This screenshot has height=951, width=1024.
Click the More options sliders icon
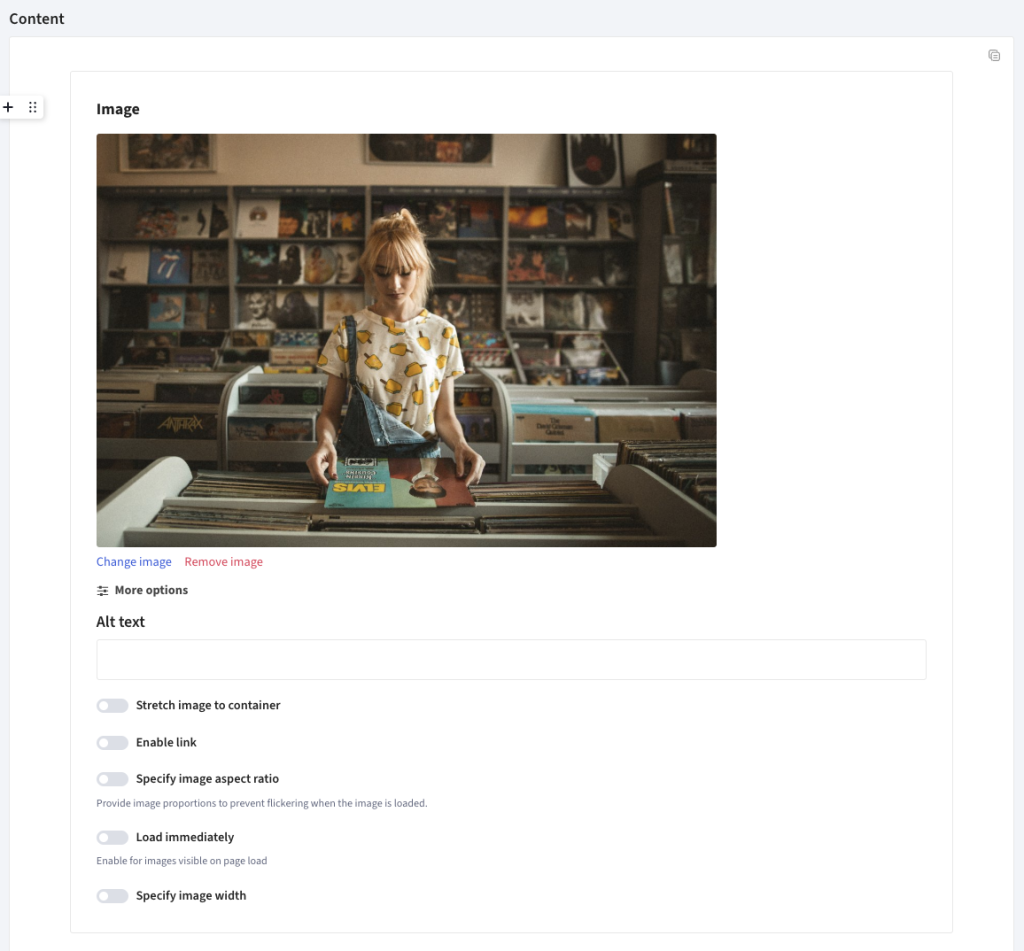point(103,590)
